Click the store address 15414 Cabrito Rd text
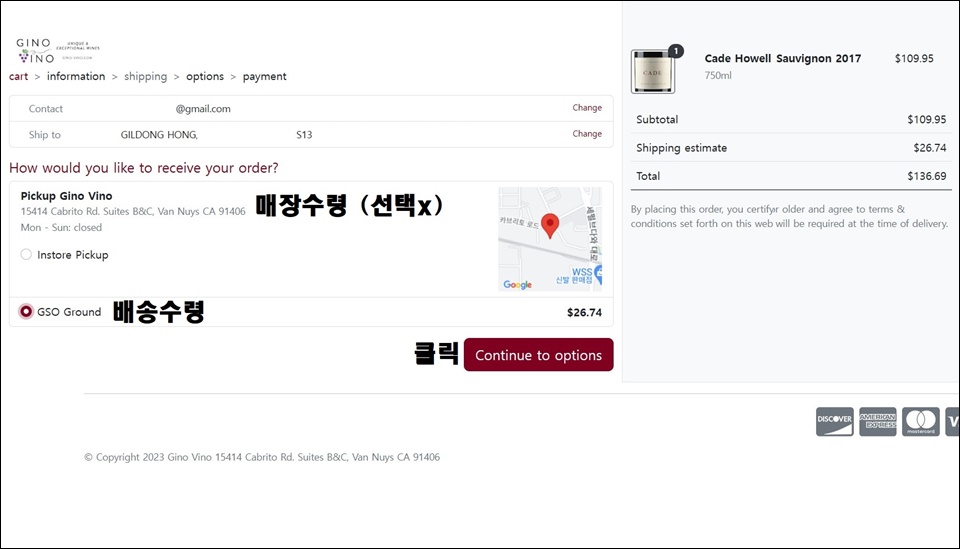 click(x=133, y=211)
